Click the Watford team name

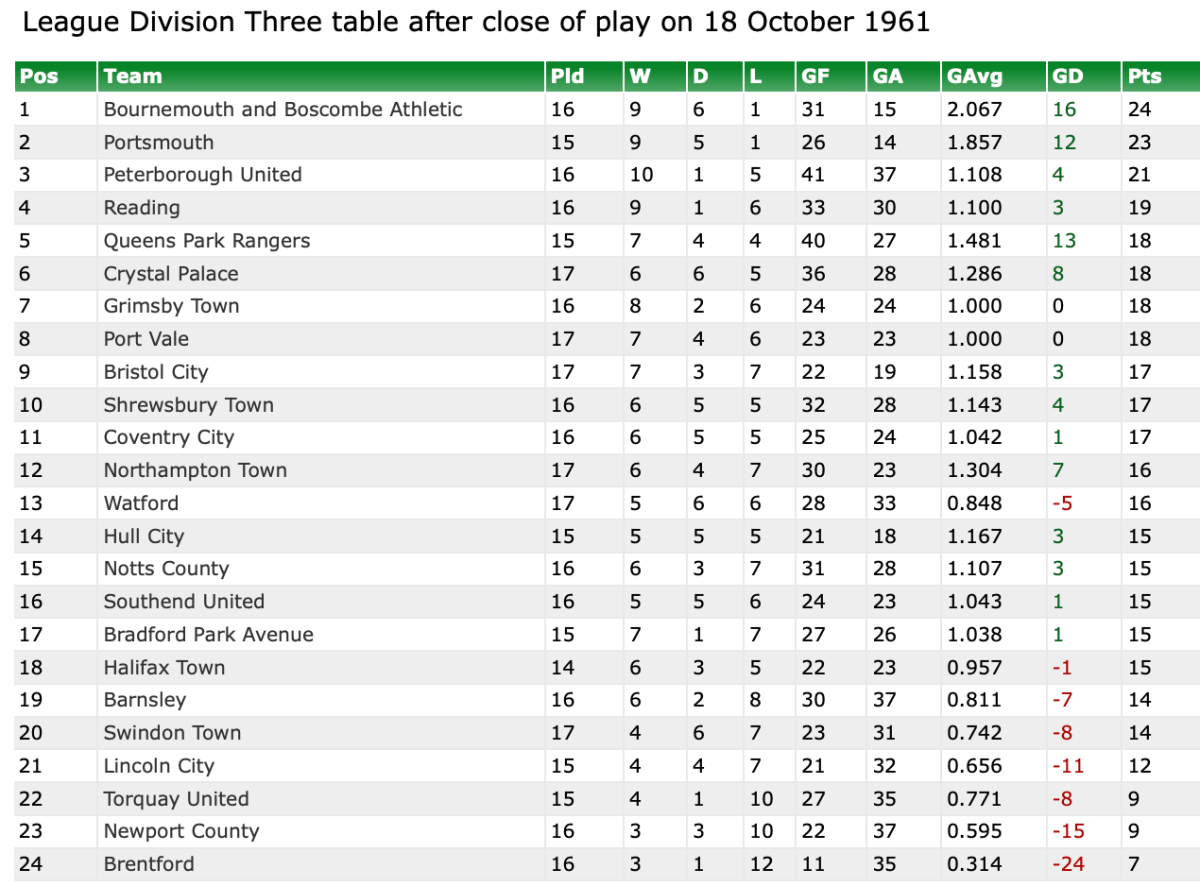tap(141, 503)
